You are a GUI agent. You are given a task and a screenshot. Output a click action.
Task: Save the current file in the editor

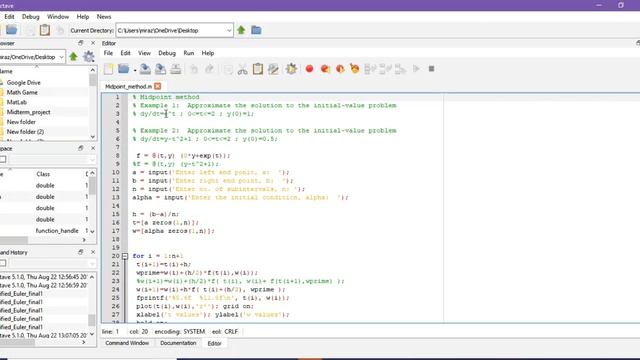(145, 69)
